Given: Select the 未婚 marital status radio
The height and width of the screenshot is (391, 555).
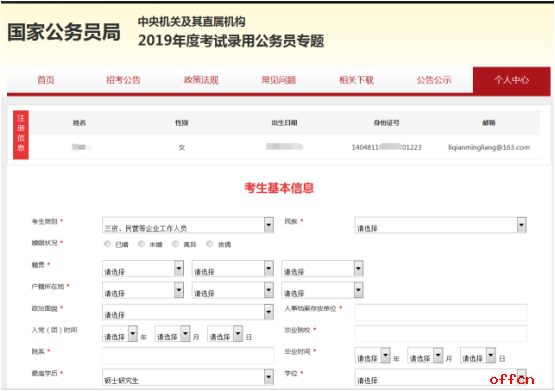Looking at the screenshot, I should [x=141, y=244].
